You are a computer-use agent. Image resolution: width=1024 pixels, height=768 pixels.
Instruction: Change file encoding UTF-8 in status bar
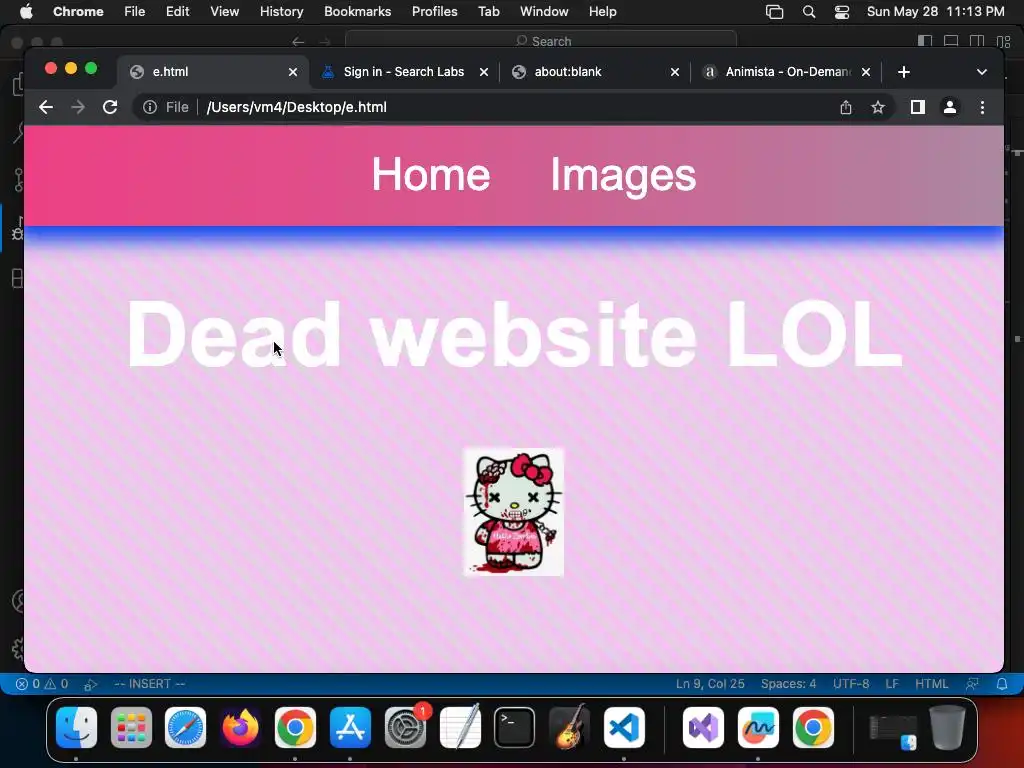(x=851, y=684)
